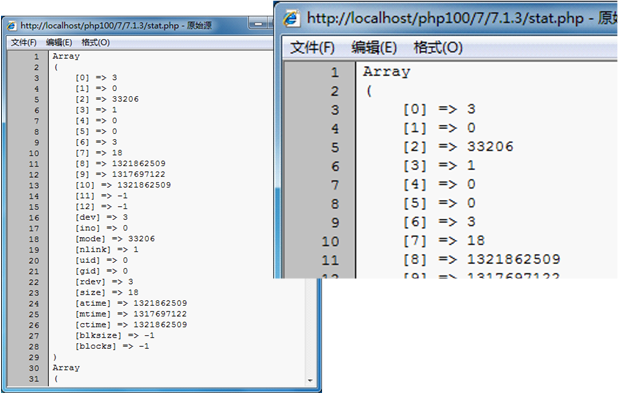The height and width of the screenshot is (394, 618).
Task: Click '[9] => 1317697122' in the left window
Action: point(120,174)
